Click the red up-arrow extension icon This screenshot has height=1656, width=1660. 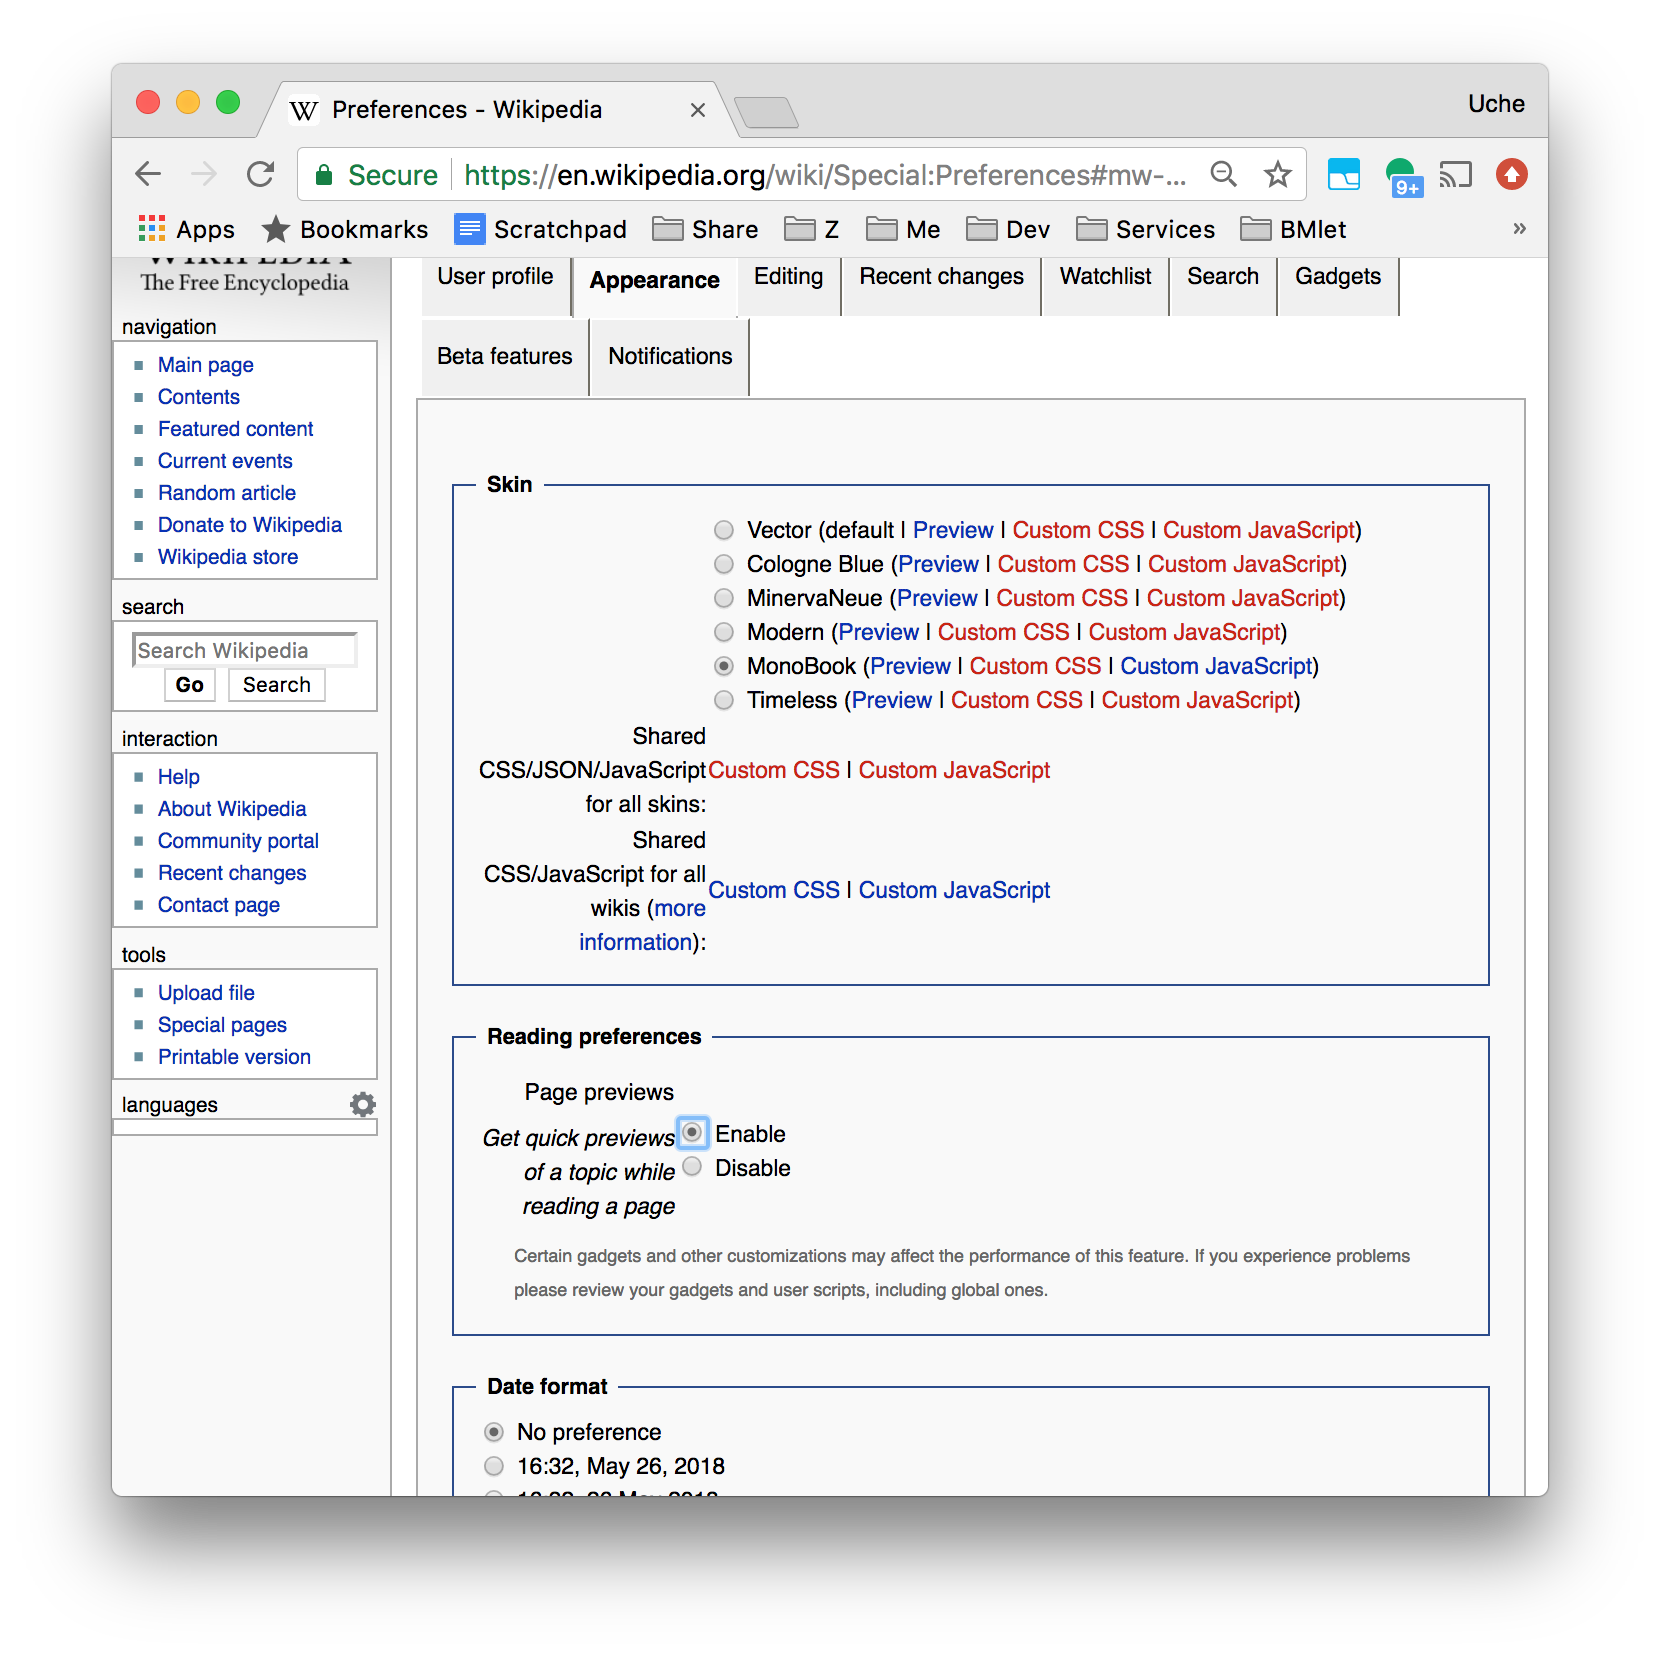(x=1511, y=174)
